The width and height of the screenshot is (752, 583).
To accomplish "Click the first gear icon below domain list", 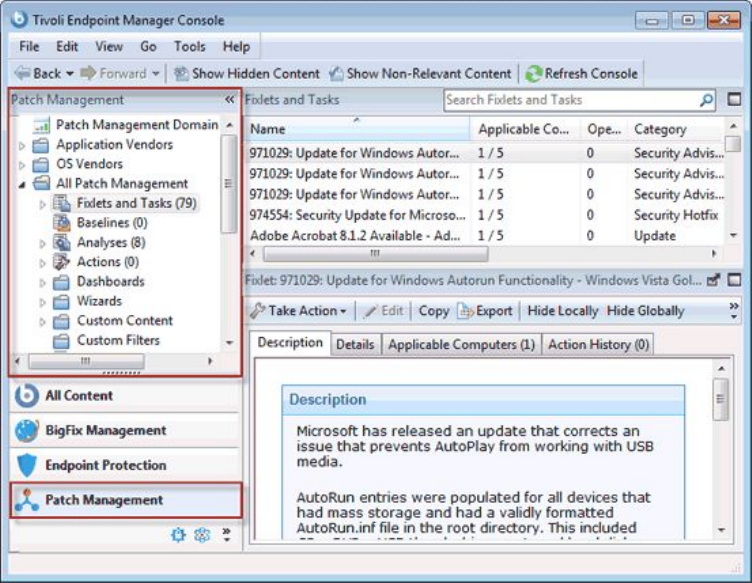I will (x=178, y=535).
